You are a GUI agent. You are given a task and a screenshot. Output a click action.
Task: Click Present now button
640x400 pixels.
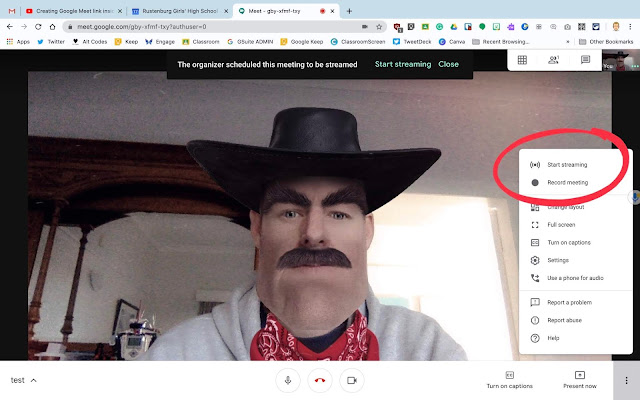pos(580,380)
